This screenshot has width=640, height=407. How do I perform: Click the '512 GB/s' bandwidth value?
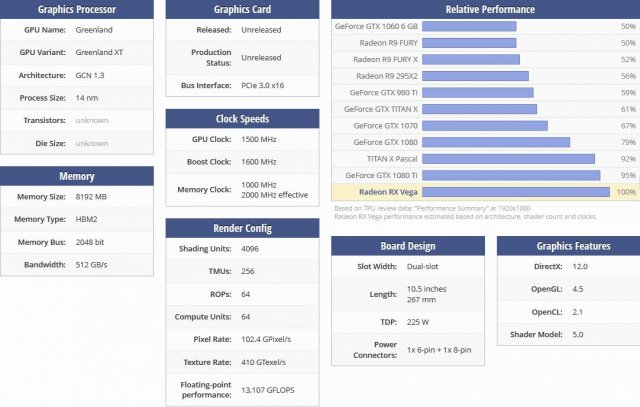91,265
